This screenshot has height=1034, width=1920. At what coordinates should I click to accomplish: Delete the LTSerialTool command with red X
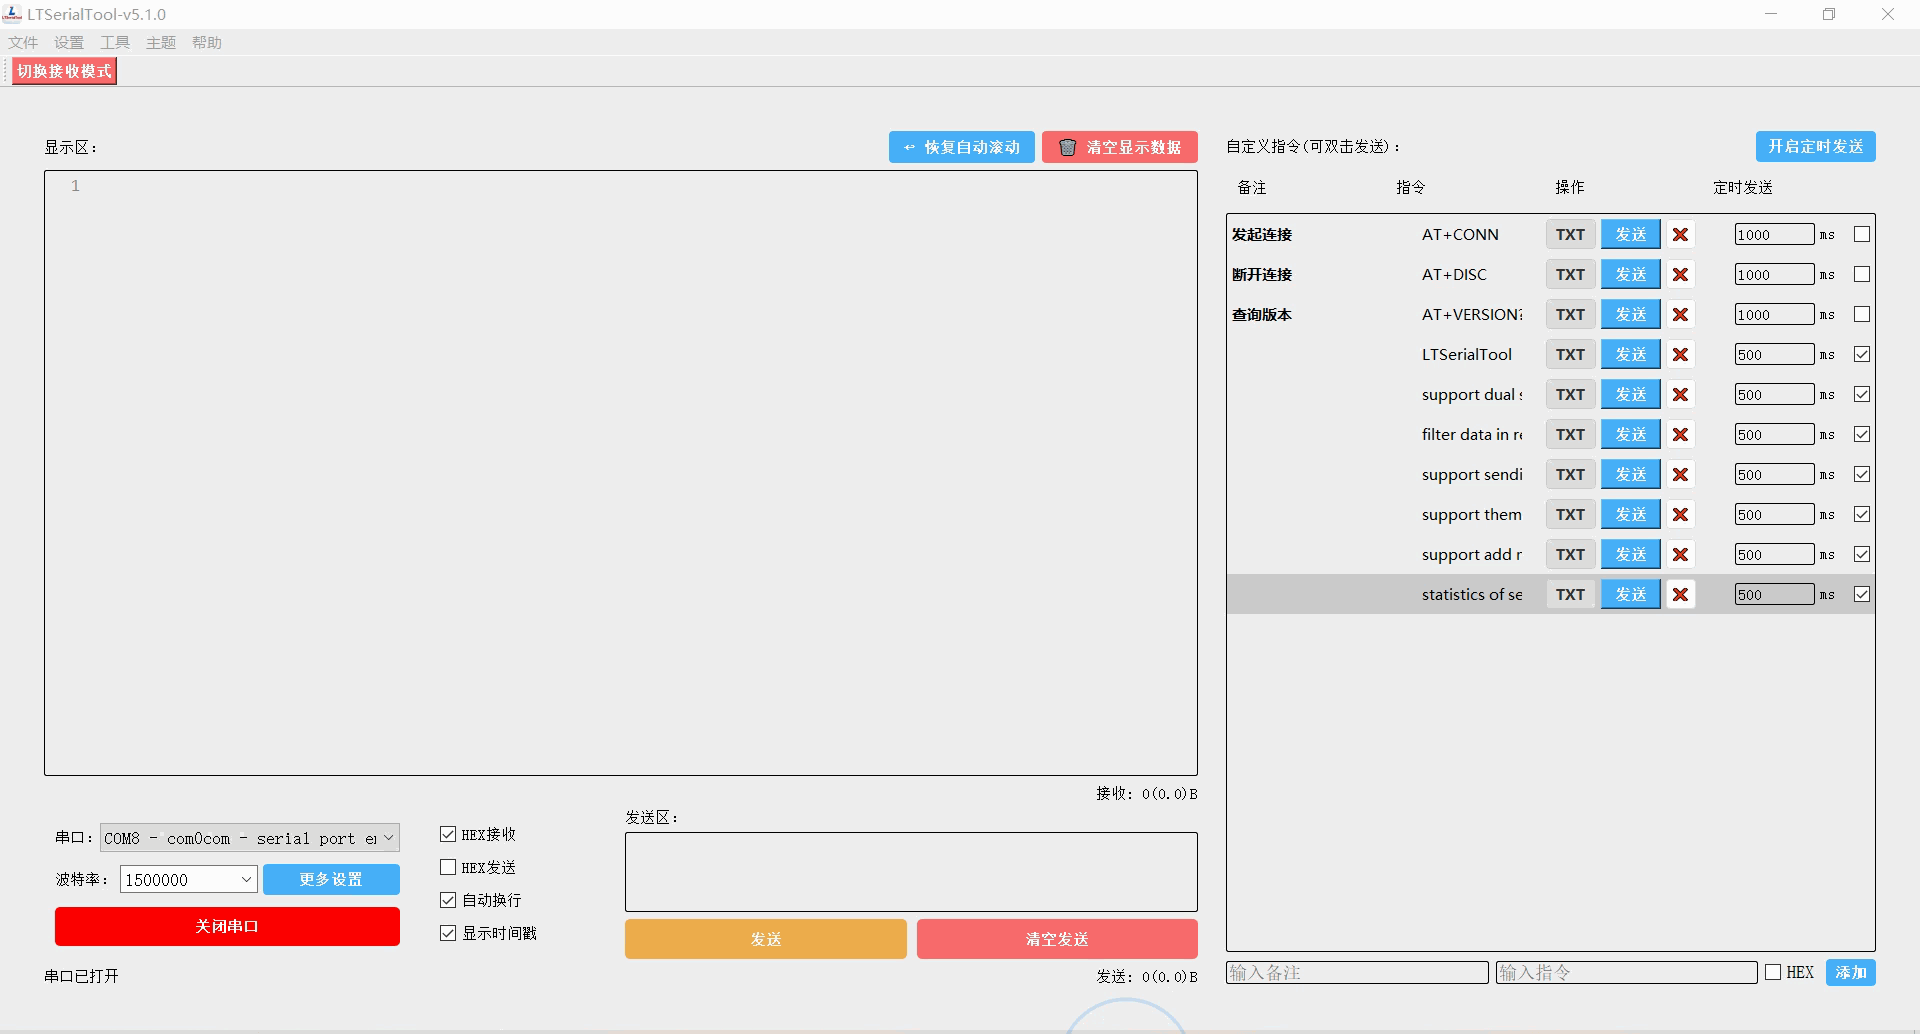point(1680,354)
